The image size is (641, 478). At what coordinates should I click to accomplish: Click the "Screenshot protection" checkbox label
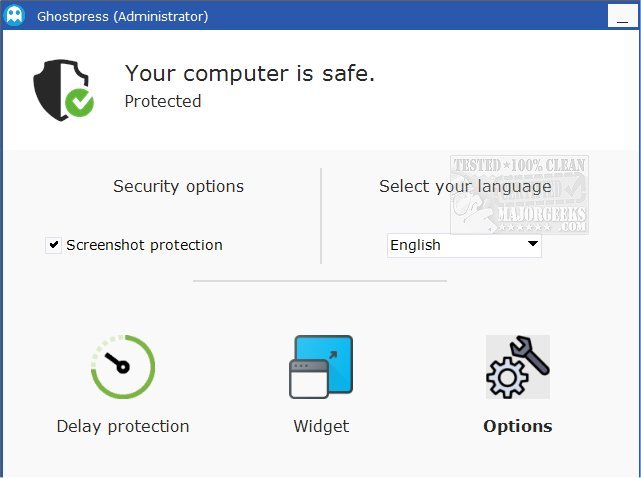tap(144, 245)
